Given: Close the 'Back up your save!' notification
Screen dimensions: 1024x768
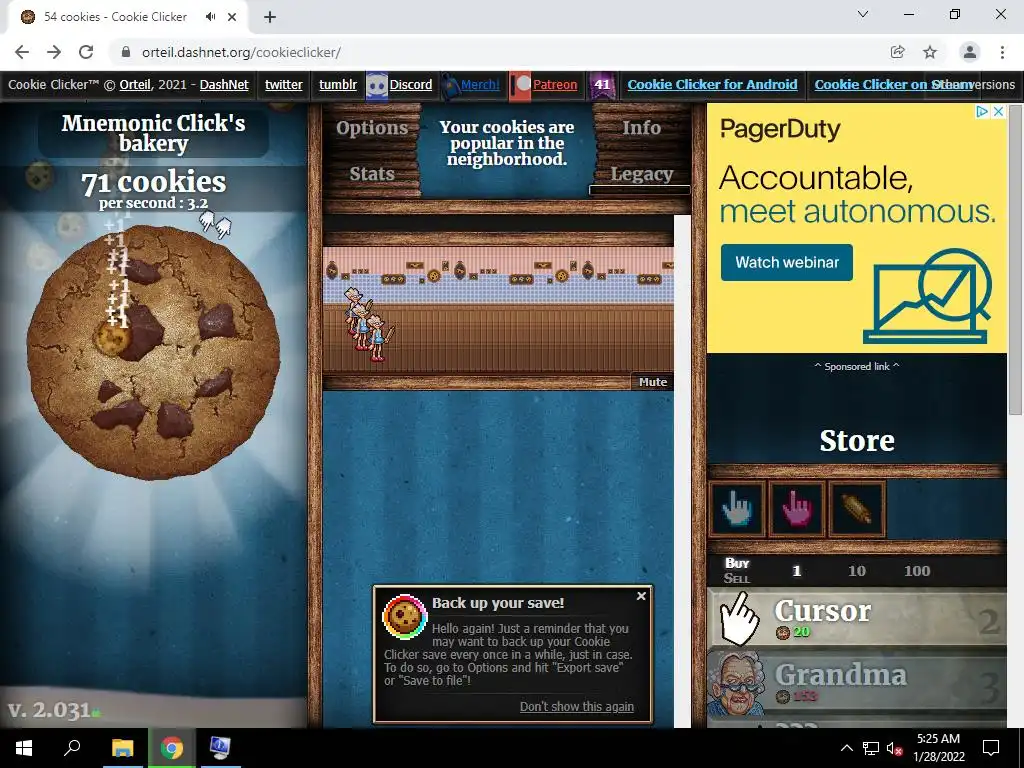Looking at the screenshot, I should [641, 596].
